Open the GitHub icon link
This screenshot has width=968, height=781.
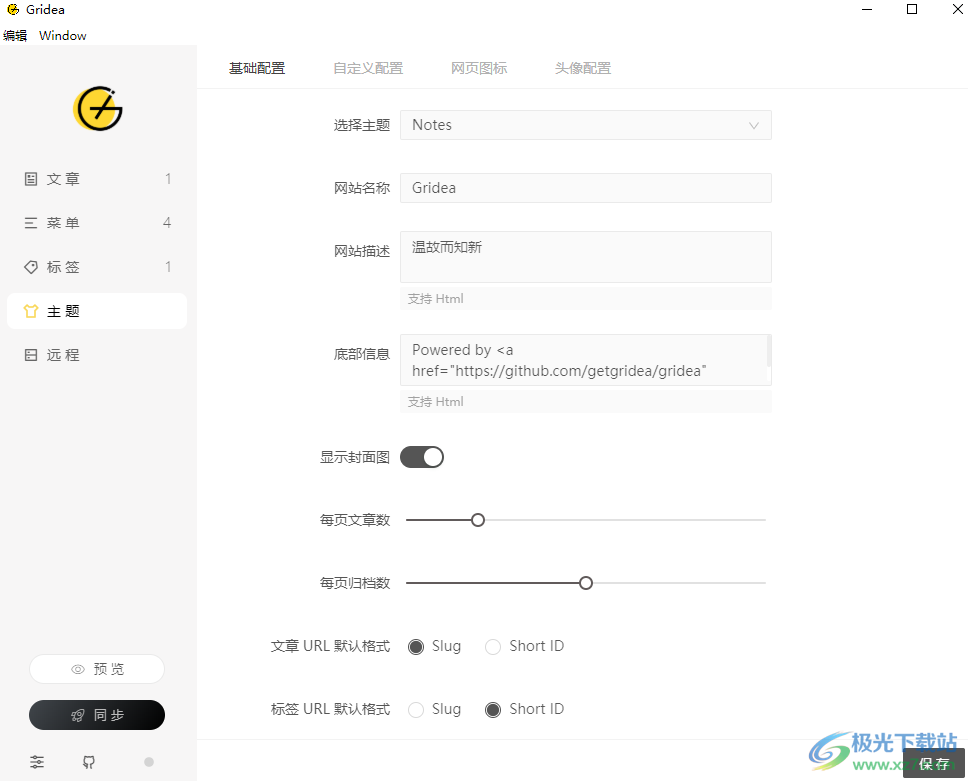coord(89,762)
